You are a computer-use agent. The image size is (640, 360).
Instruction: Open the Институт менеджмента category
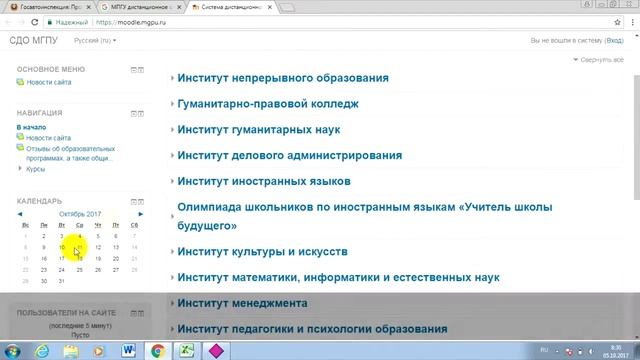[242, 303]
